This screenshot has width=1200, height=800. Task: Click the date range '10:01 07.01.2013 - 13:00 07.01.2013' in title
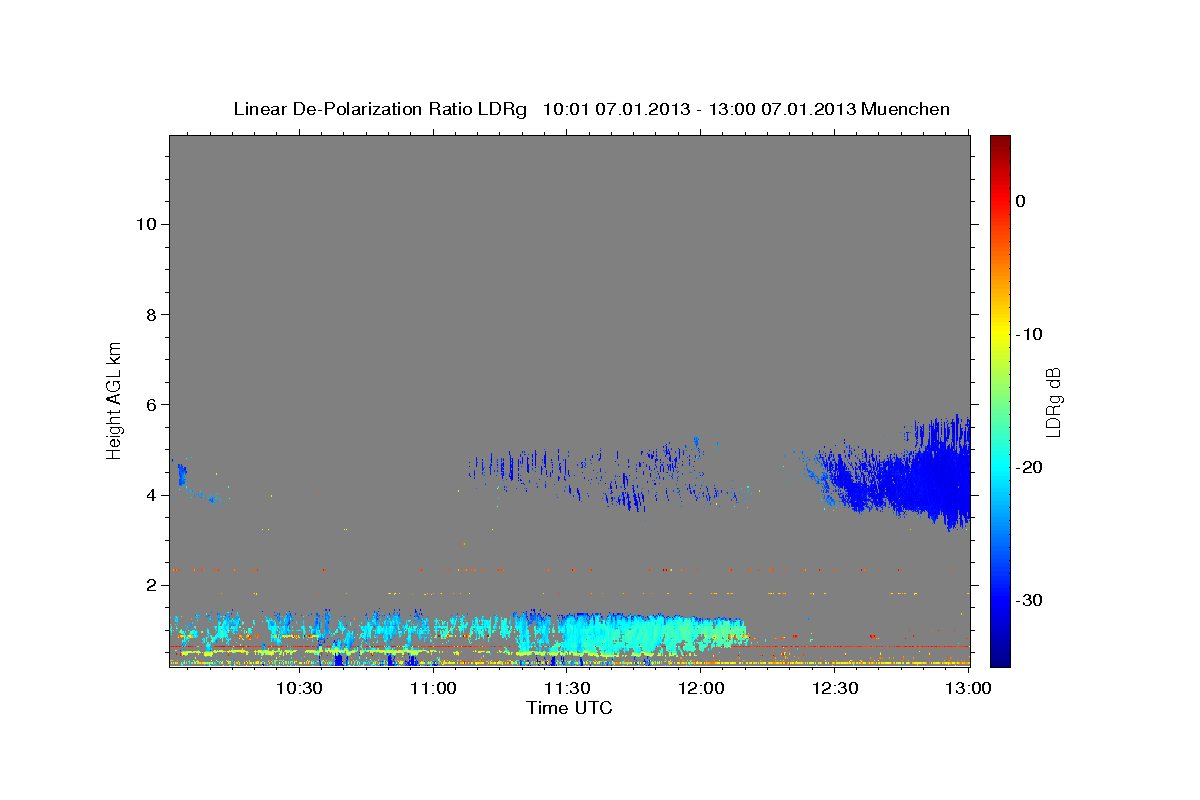pyautogui.click(x=699, y=109)
